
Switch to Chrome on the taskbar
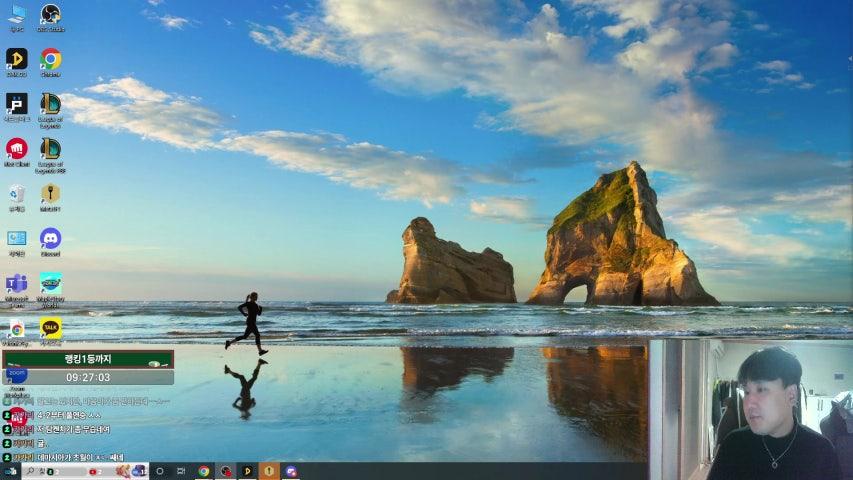tap(204, 471)
